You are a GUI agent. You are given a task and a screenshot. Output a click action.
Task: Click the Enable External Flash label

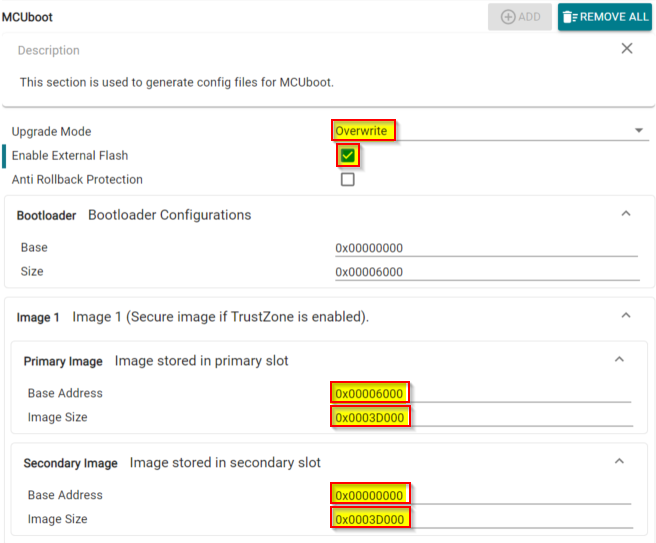70,156
